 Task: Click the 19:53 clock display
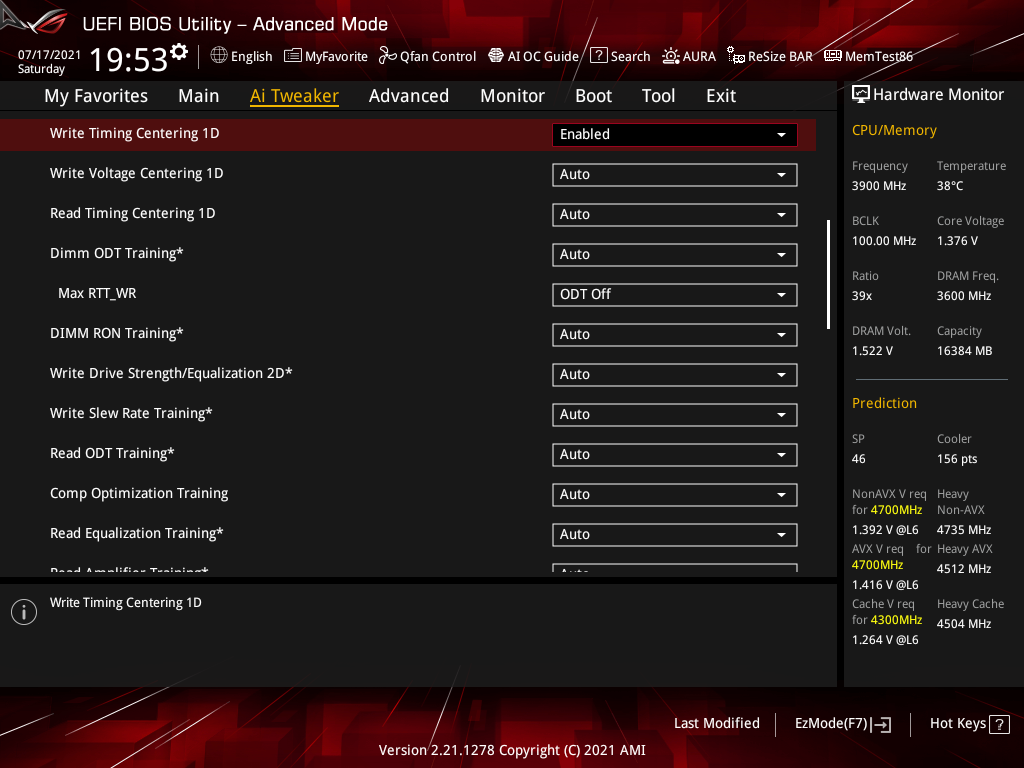pyautogui.click(x=128, y=59)
